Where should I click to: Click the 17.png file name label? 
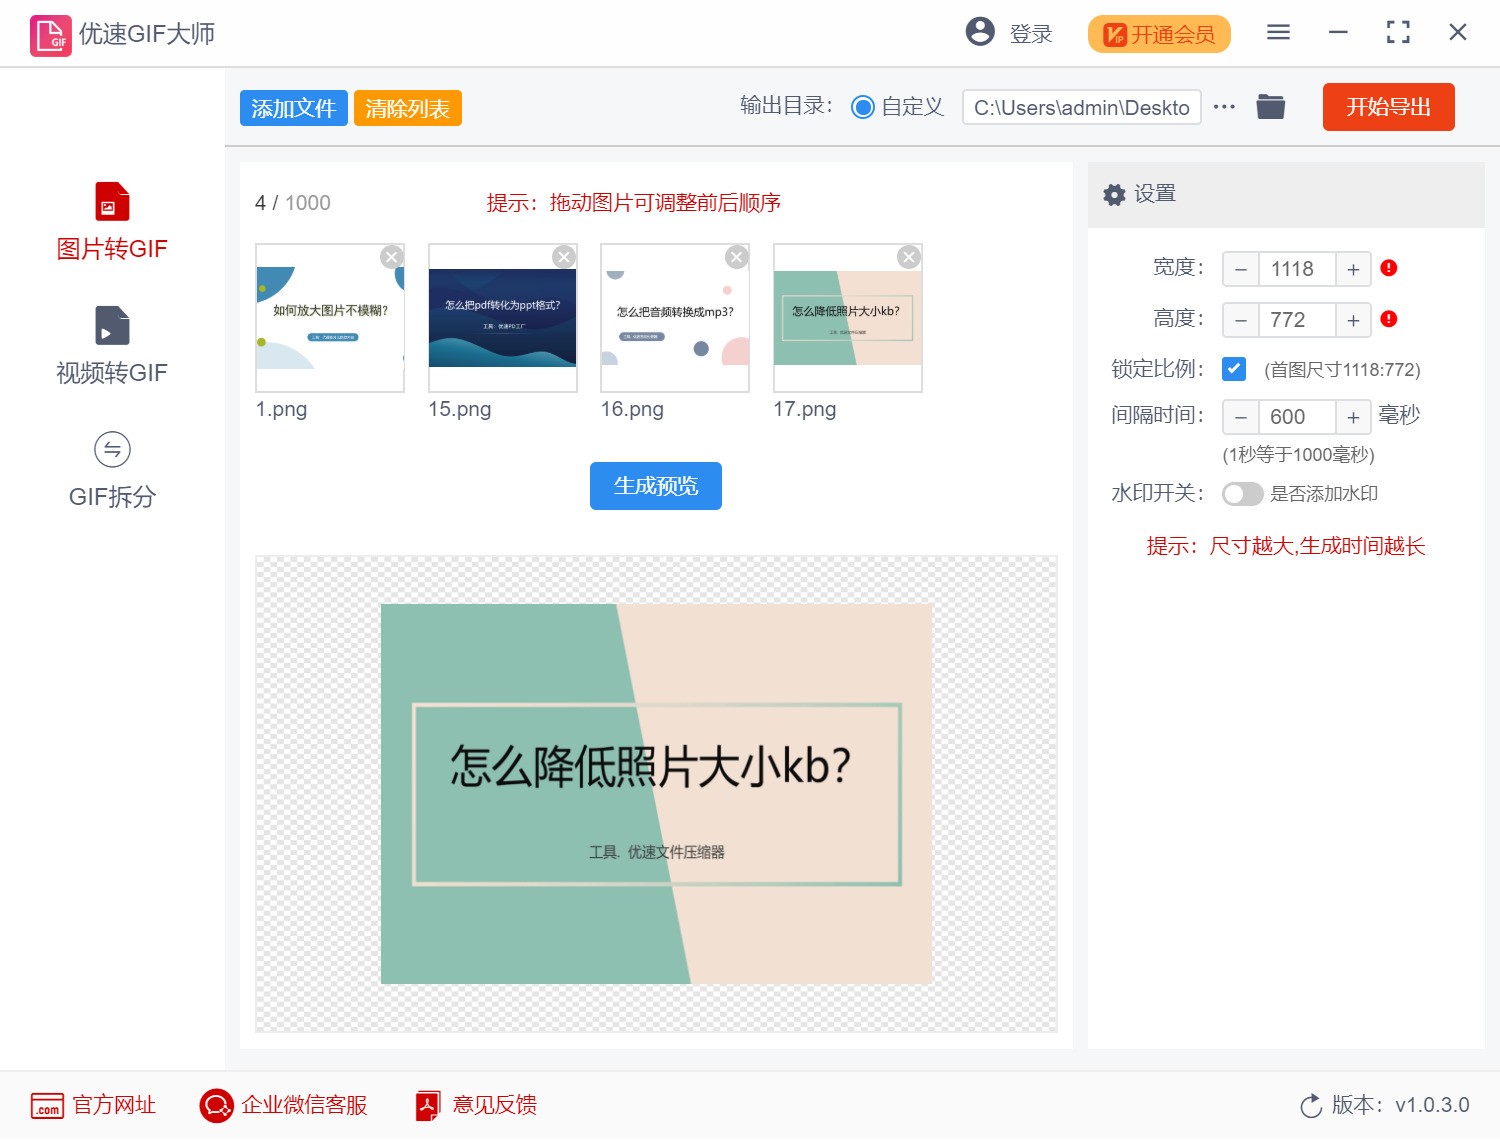pos(805,409)
